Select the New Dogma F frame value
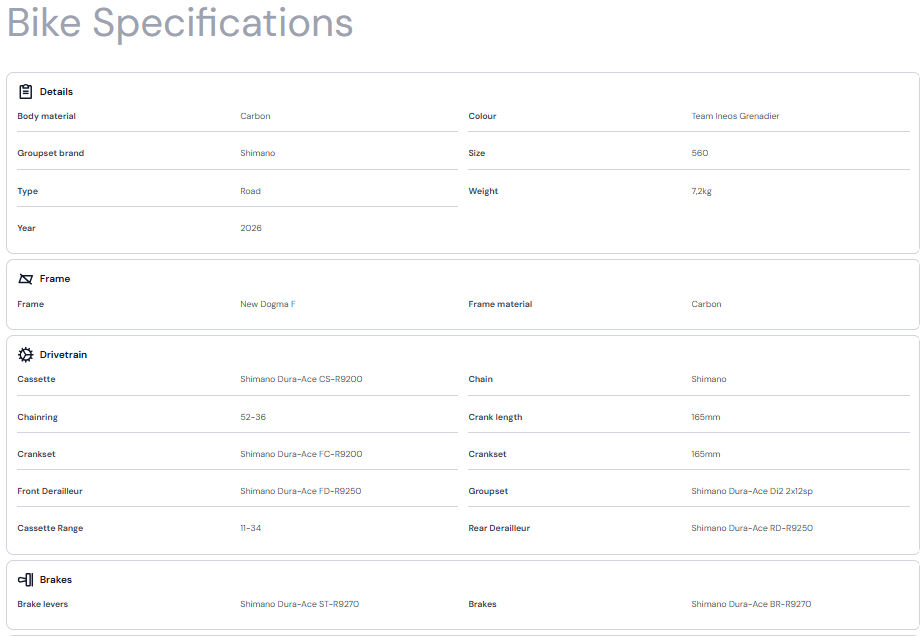922x636 pixels. [268, 304]
